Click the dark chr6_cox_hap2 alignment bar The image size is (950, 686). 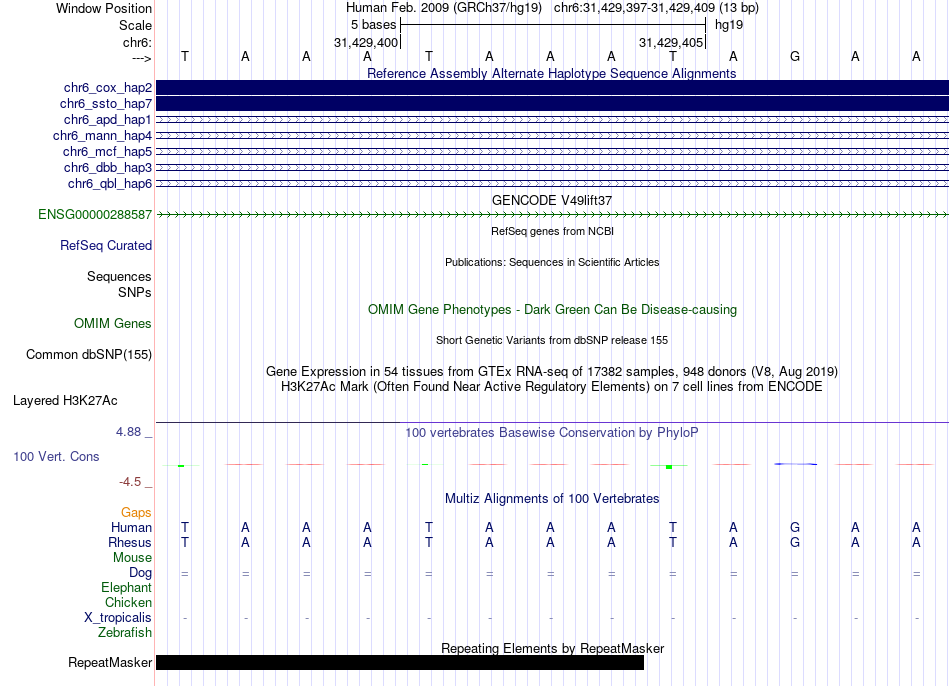coord(552,88)
